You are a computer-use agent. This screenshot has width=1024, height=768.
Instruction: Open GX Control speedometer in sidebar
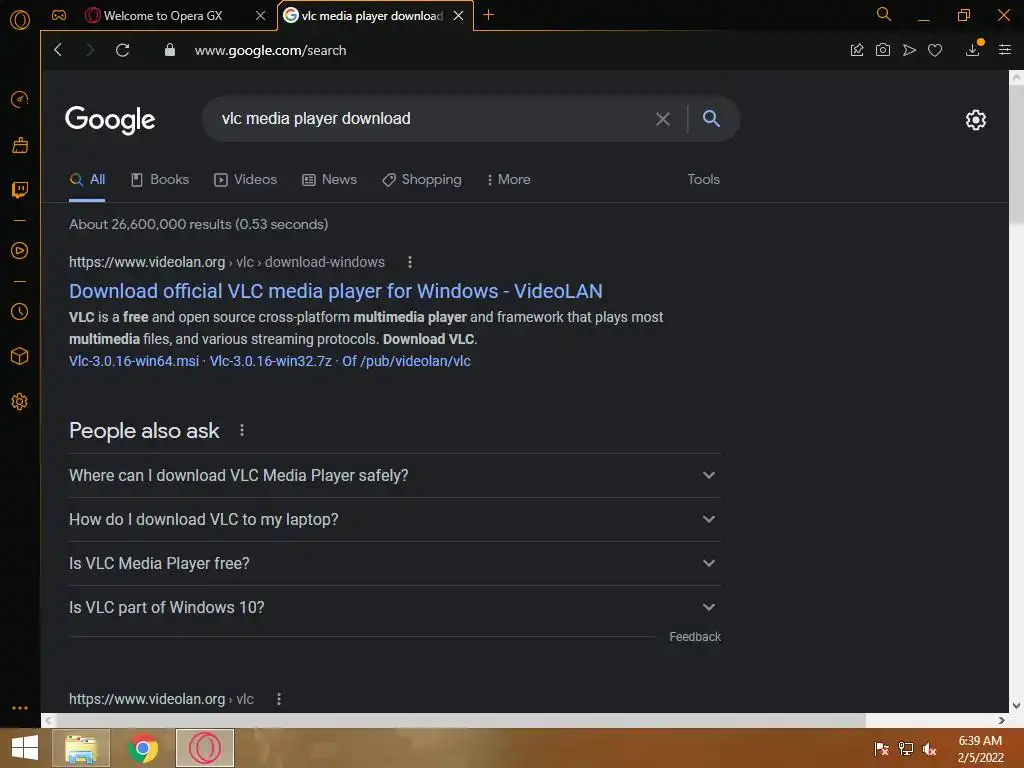click(x=20, y=99)
